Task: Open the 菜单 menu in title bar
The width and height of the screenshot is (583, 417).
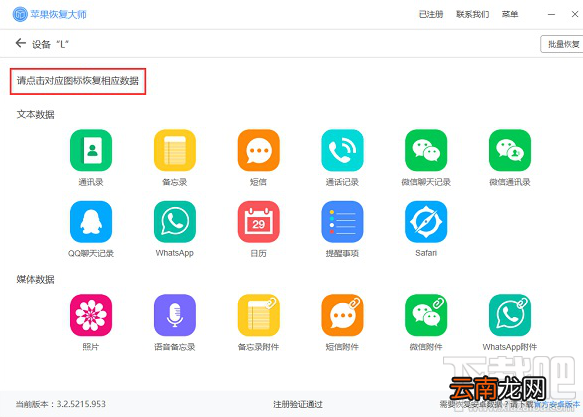Action: click(x=510, y=14)
